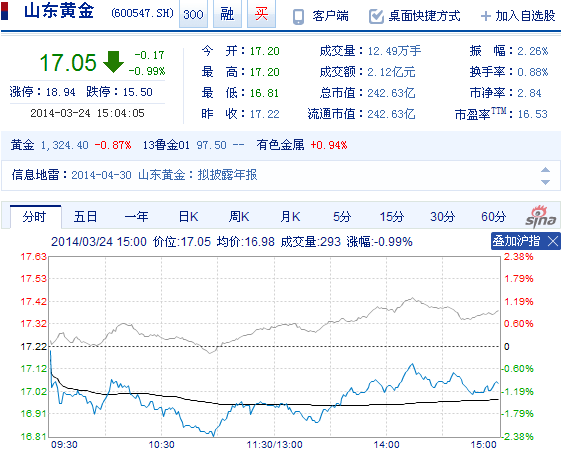The width and height of the screenshot is (561, 449).
Task: Click the 14:00 time axis label
Action: click(386, 444)
